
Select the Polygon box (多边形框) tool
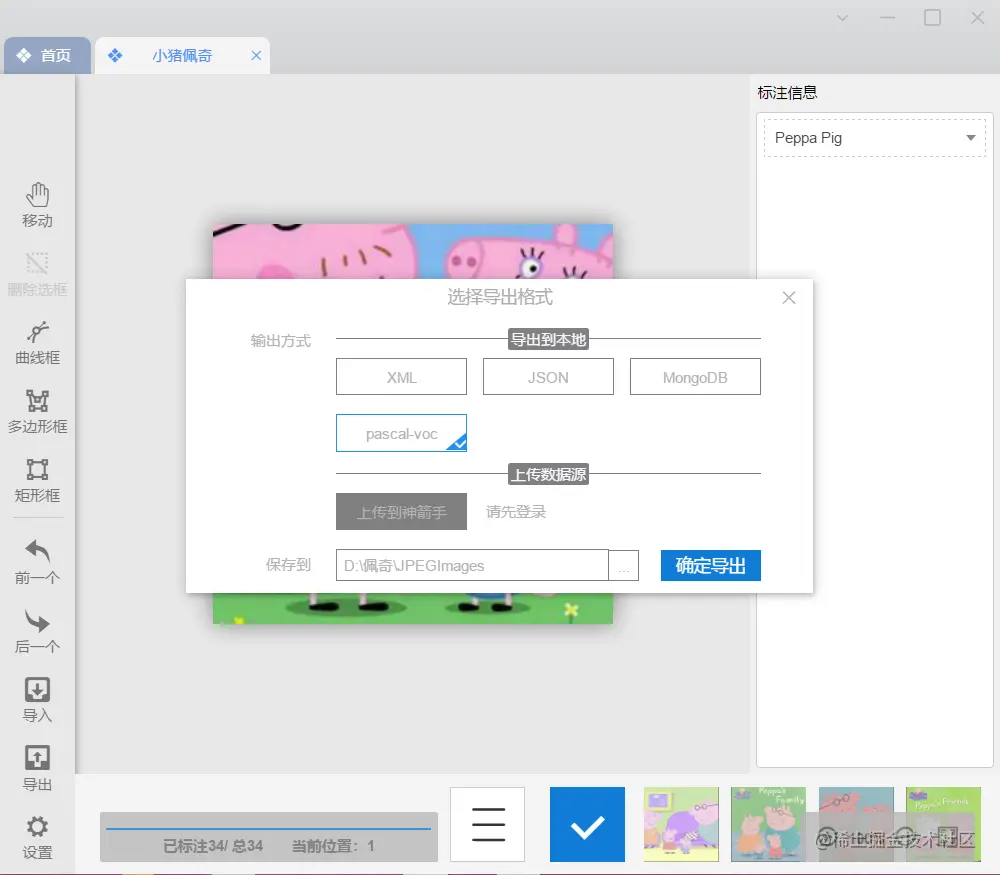coord(37,411)
